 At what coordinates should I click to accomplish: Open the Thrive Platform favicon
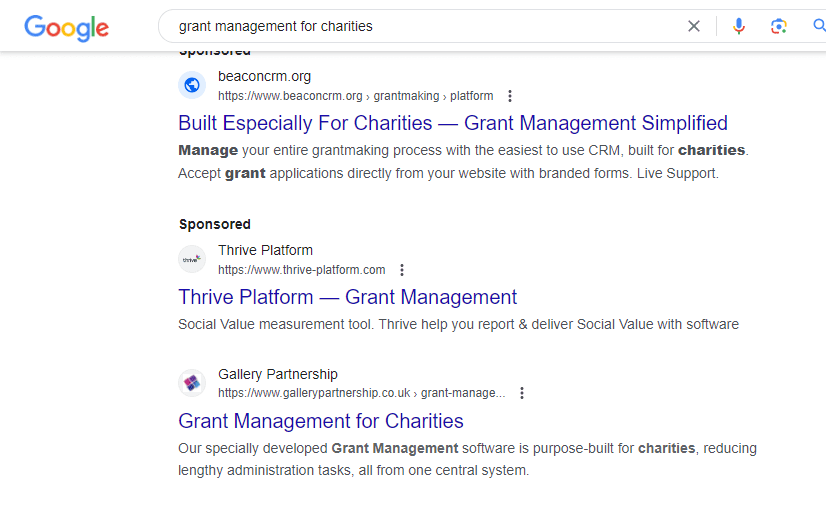(x=192, y=259)
